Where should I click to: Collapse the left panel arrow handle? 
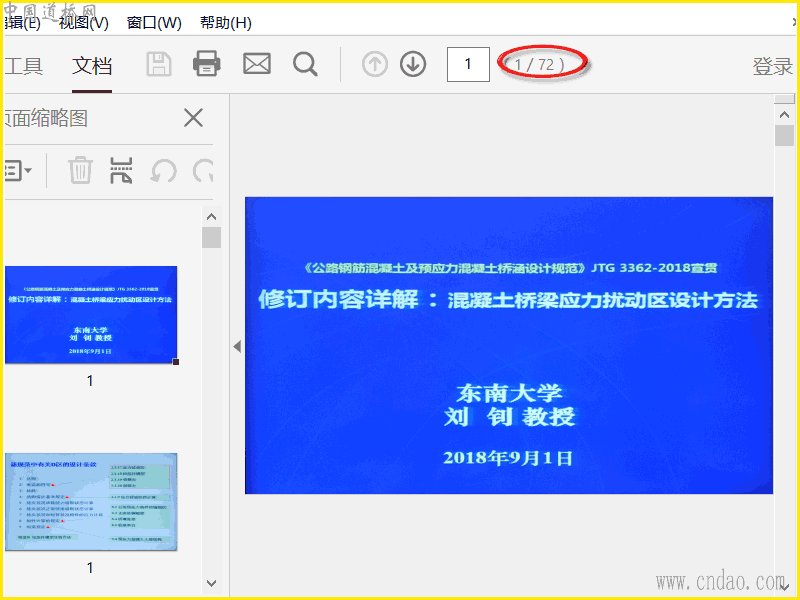[237, 347]
